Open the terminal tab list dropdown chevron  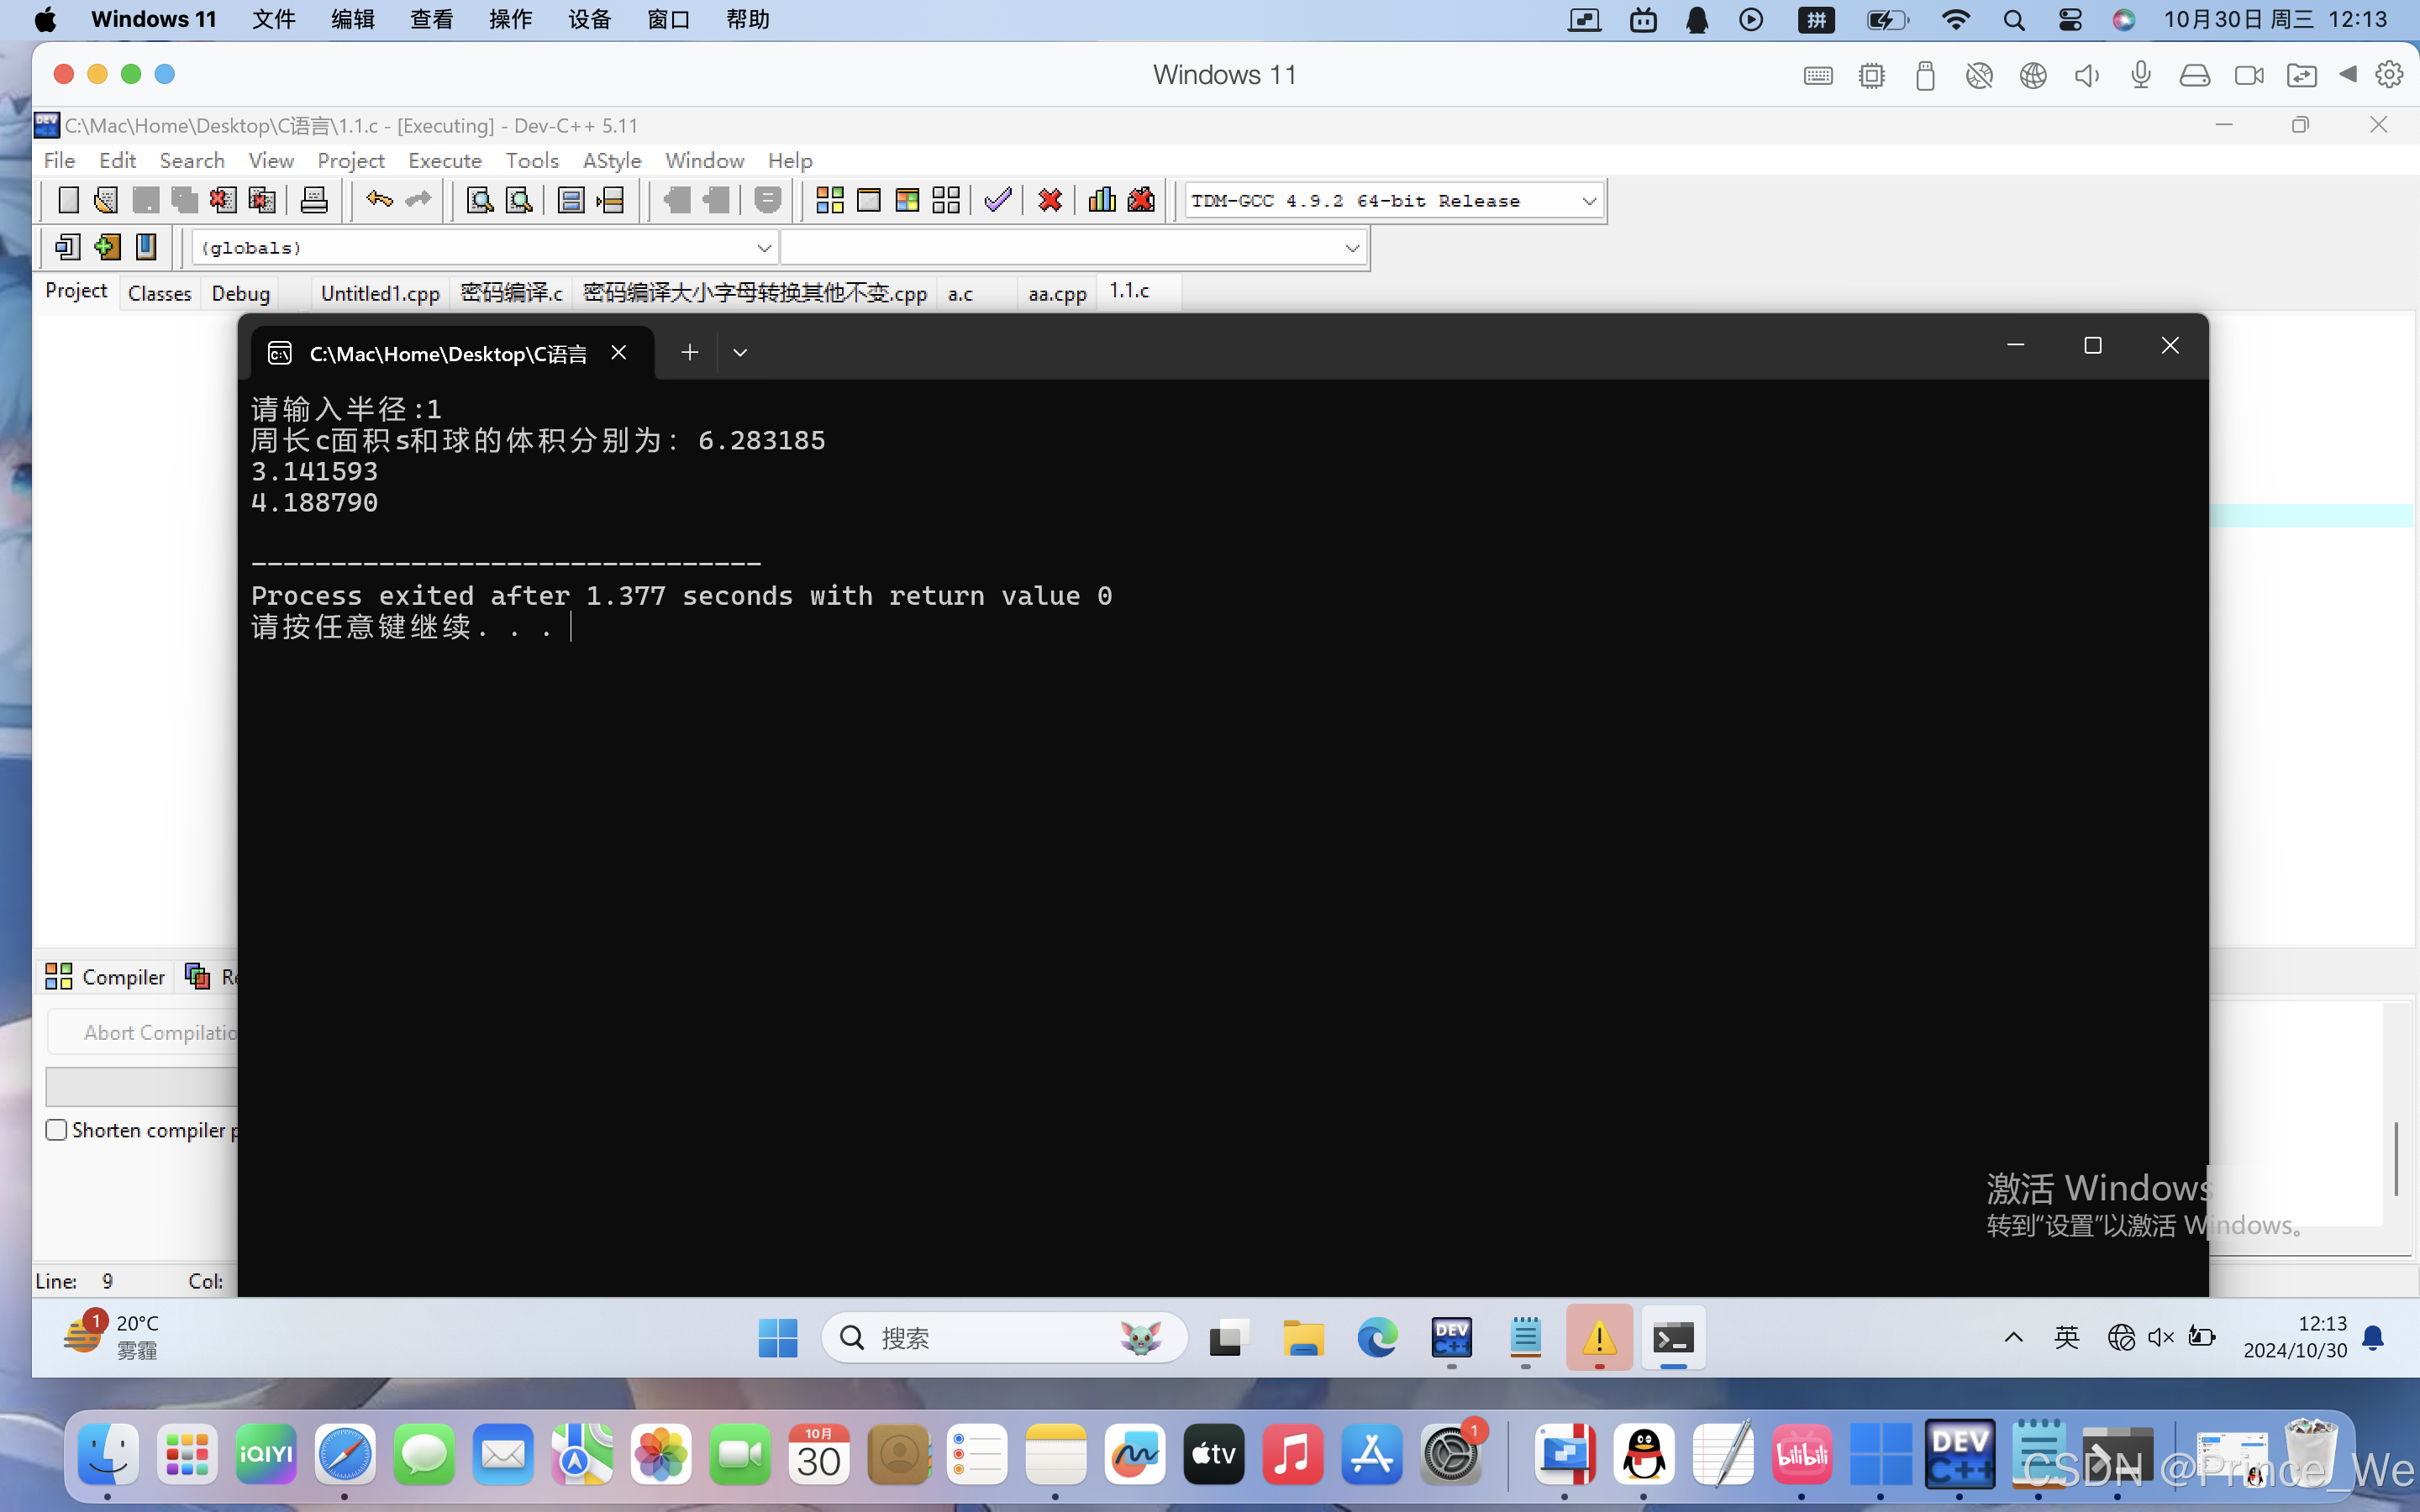(740, 352)
